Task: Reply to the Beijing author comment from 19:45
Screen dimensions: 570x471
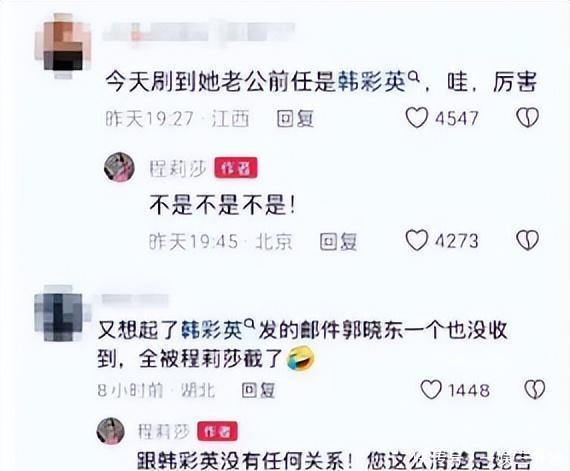Action: [338, 241]
